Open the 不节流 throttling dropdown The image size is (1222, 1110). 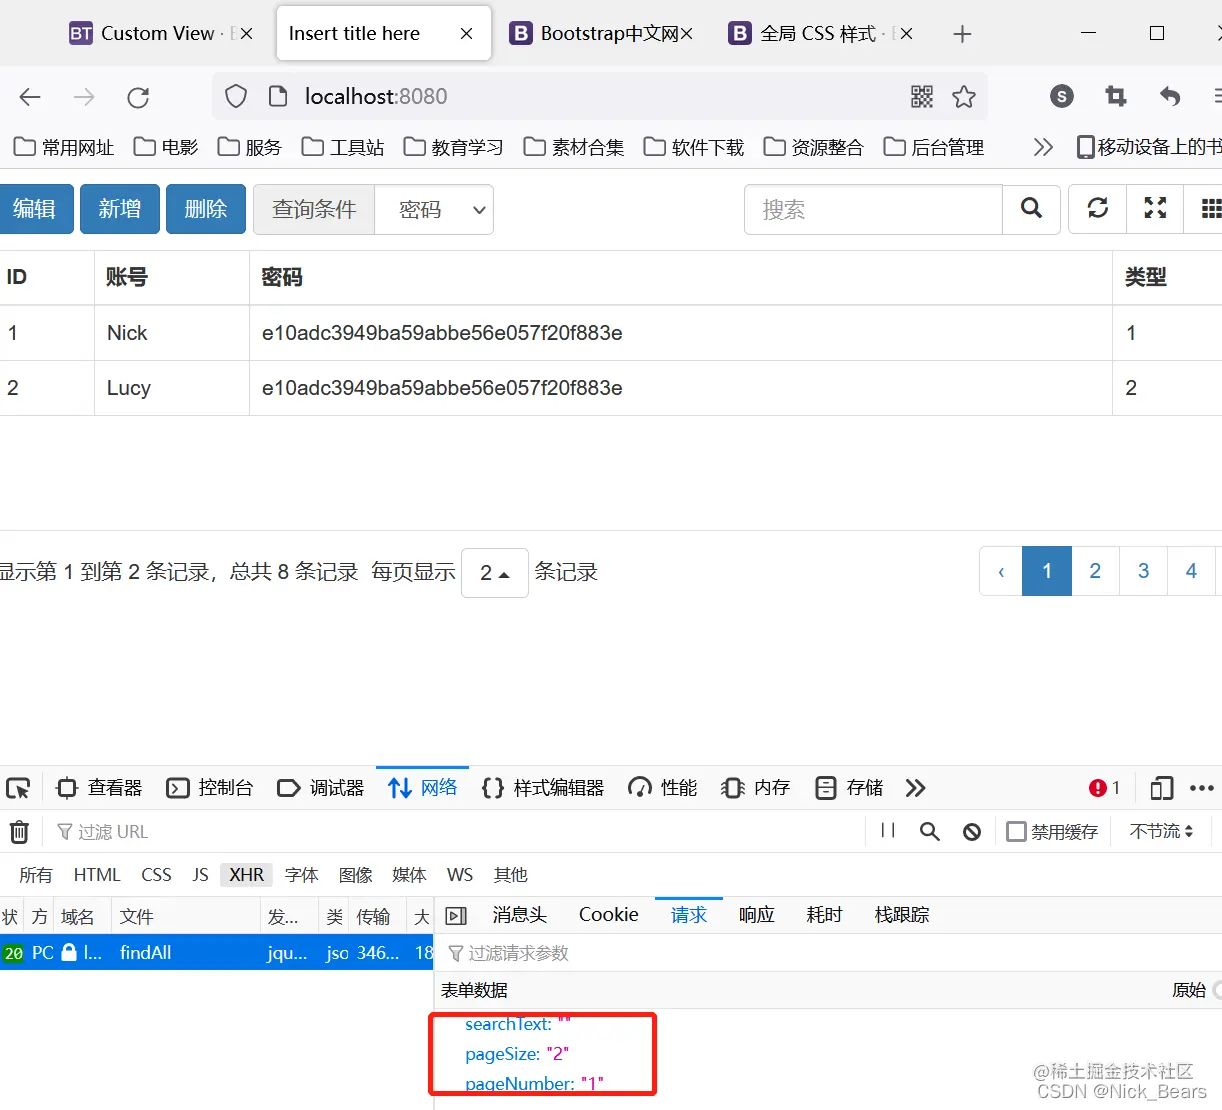[x=1161, y=831]
